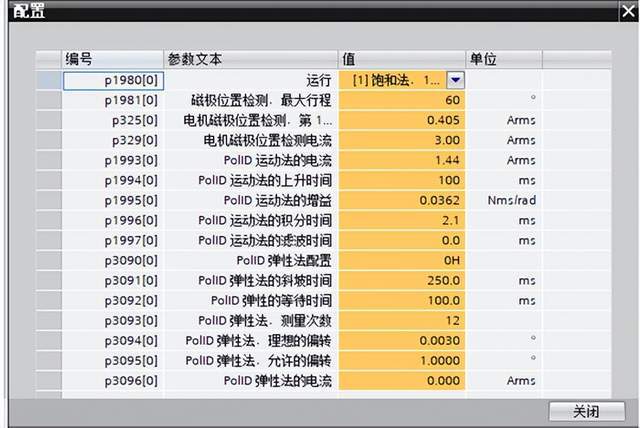The height and width of the screenshot is (428, 640).
Task: Click PolID 弹性法. 测量次数 text
Action: tap(265, 320)
